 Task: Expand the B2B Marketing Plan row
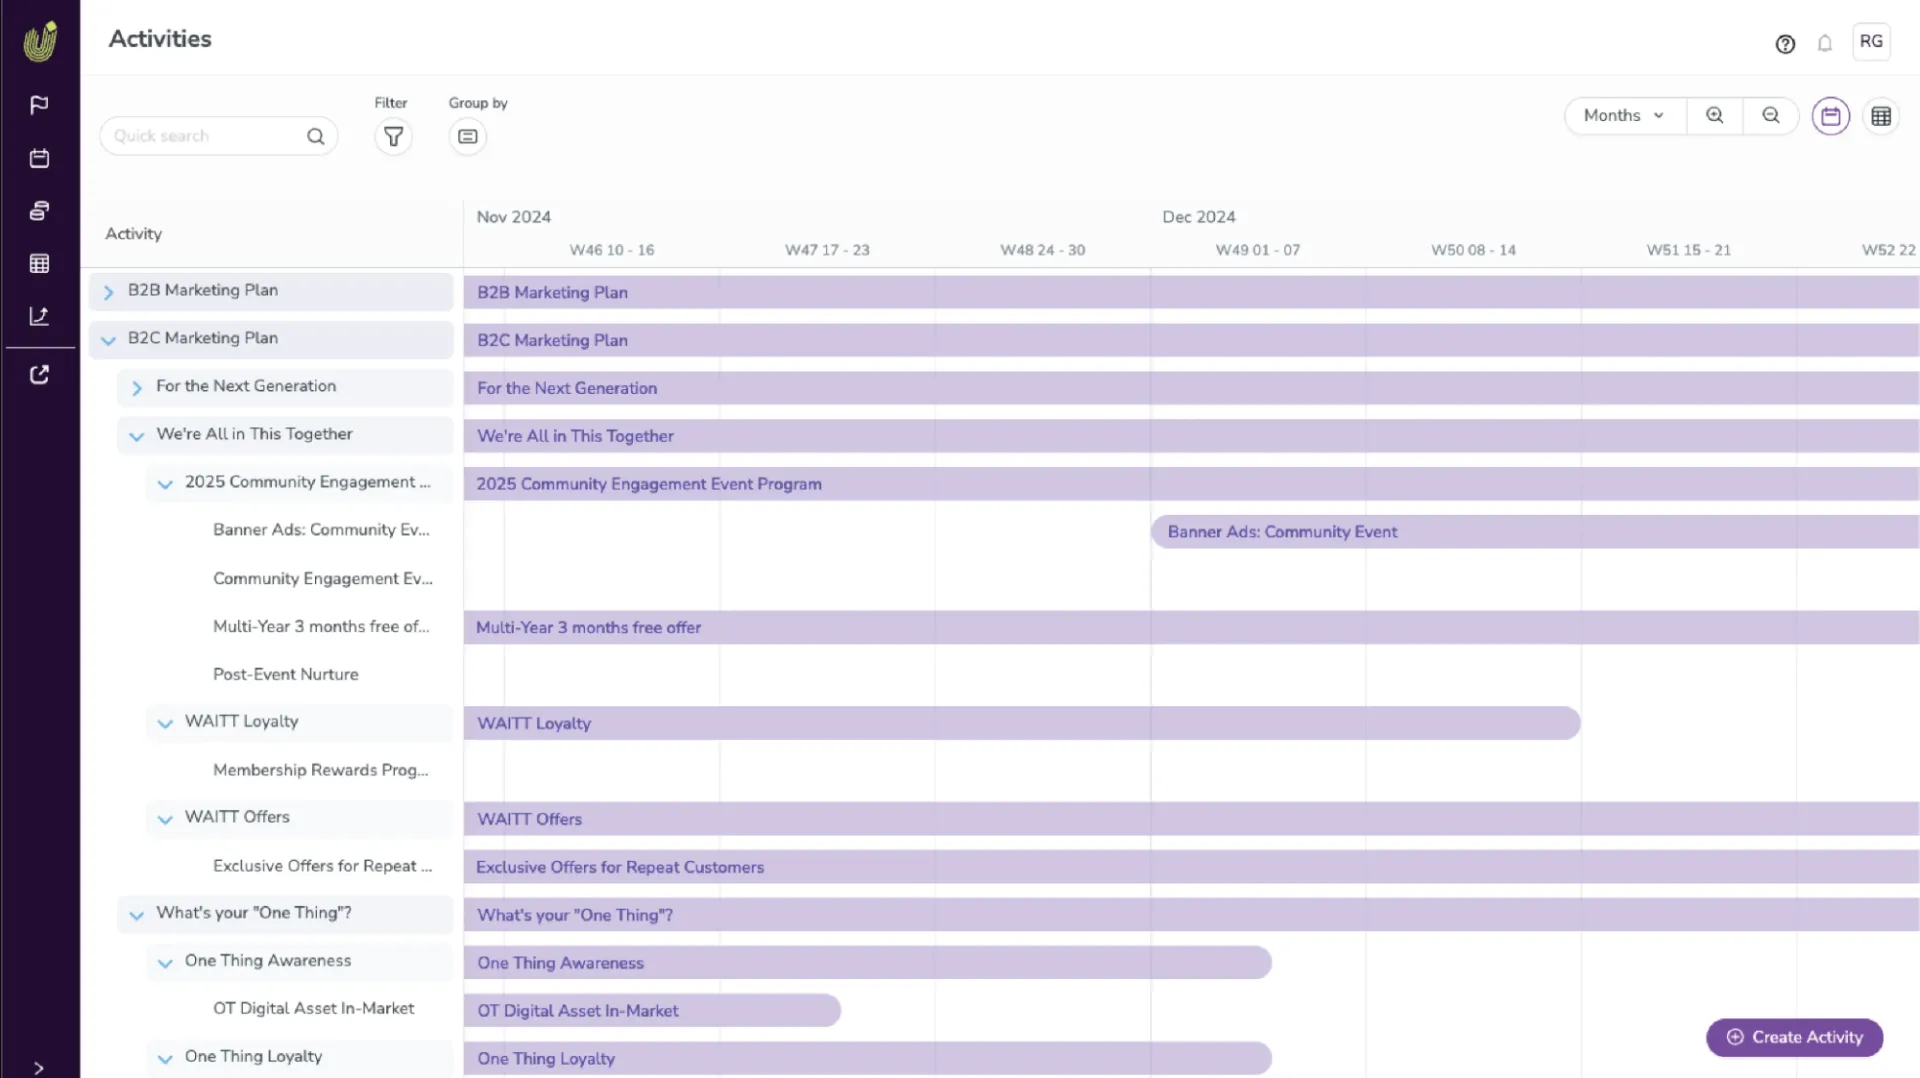point(109,292)
